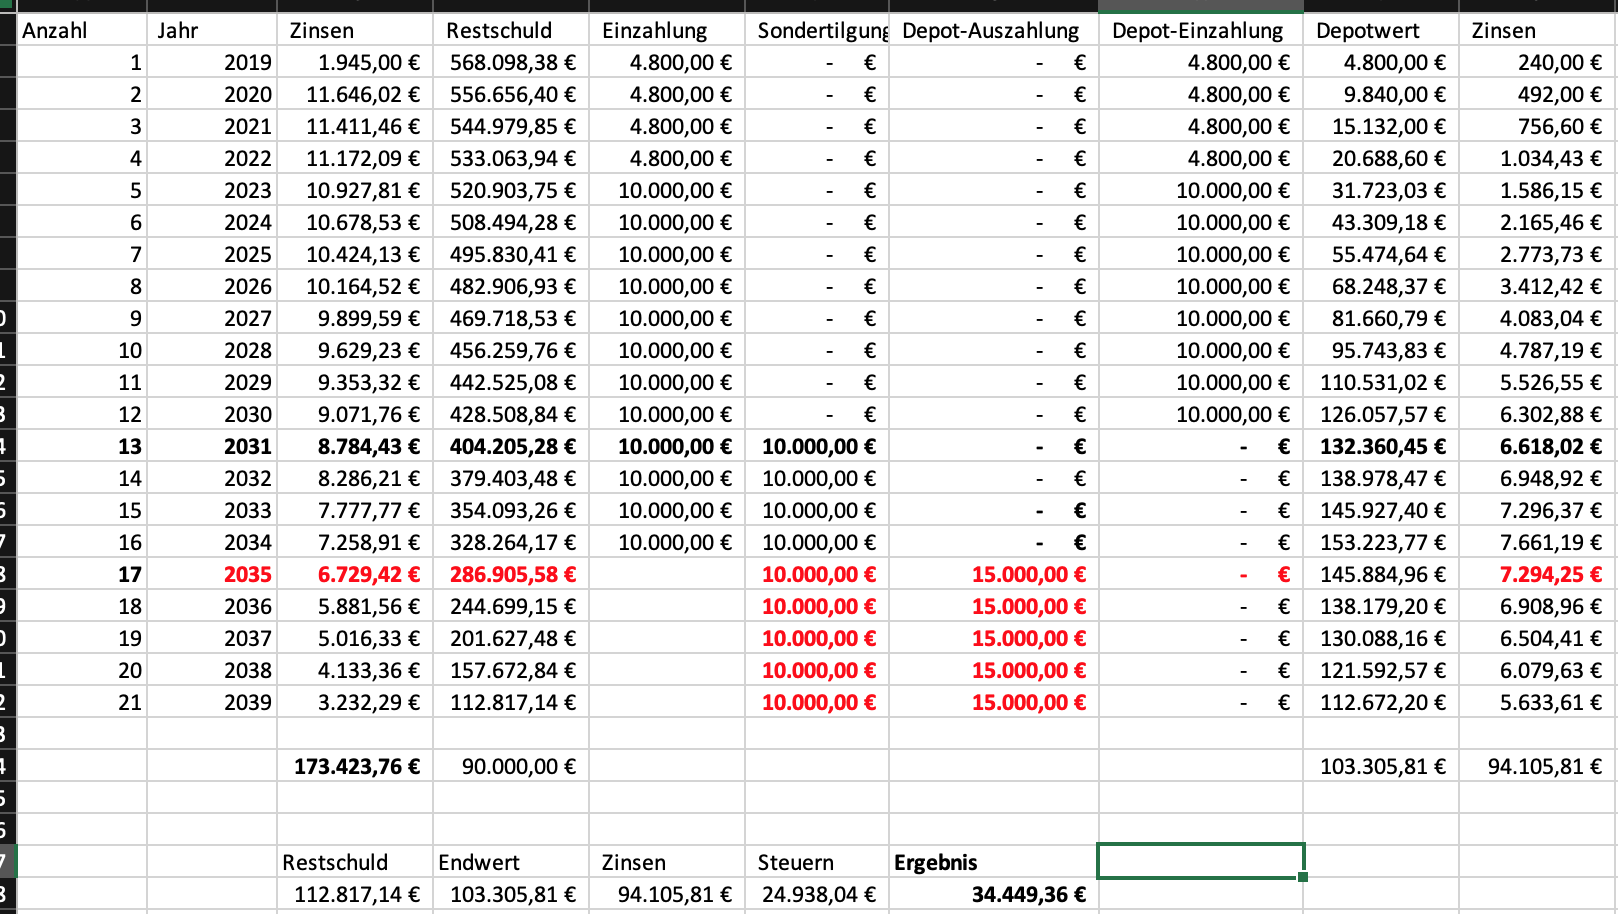Viewport: 1618px width, 914px height.
Task: Select the 90.000,00 € total cell
Action: 511,766
